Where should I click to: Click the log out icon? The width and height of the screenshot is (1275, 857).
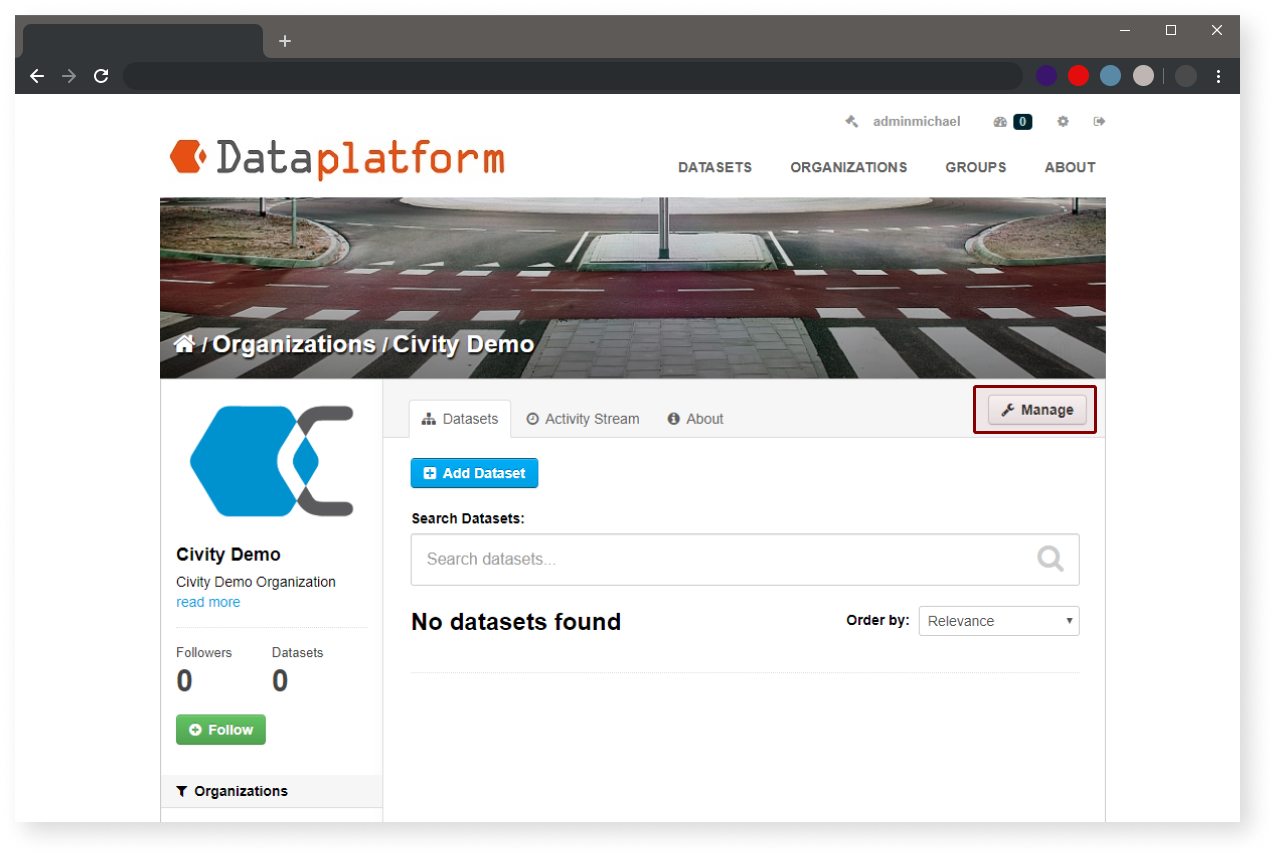click(1099, 122)
